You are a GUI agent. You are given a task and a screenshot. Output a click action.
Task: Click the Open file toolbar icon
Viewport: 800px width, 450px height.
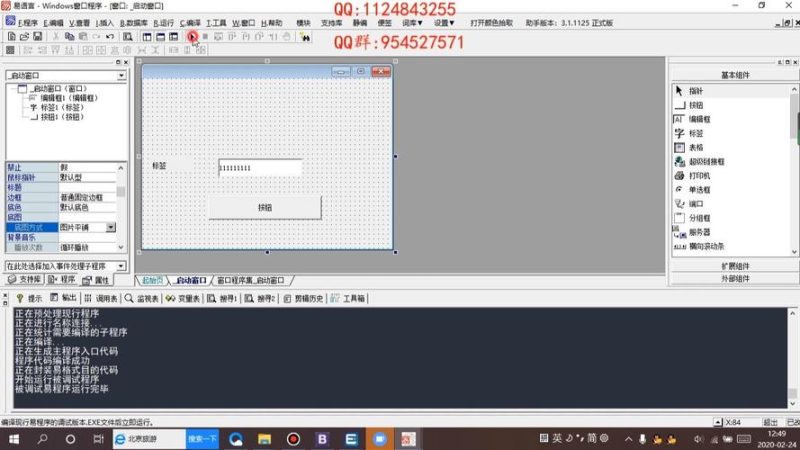point(24,37)
